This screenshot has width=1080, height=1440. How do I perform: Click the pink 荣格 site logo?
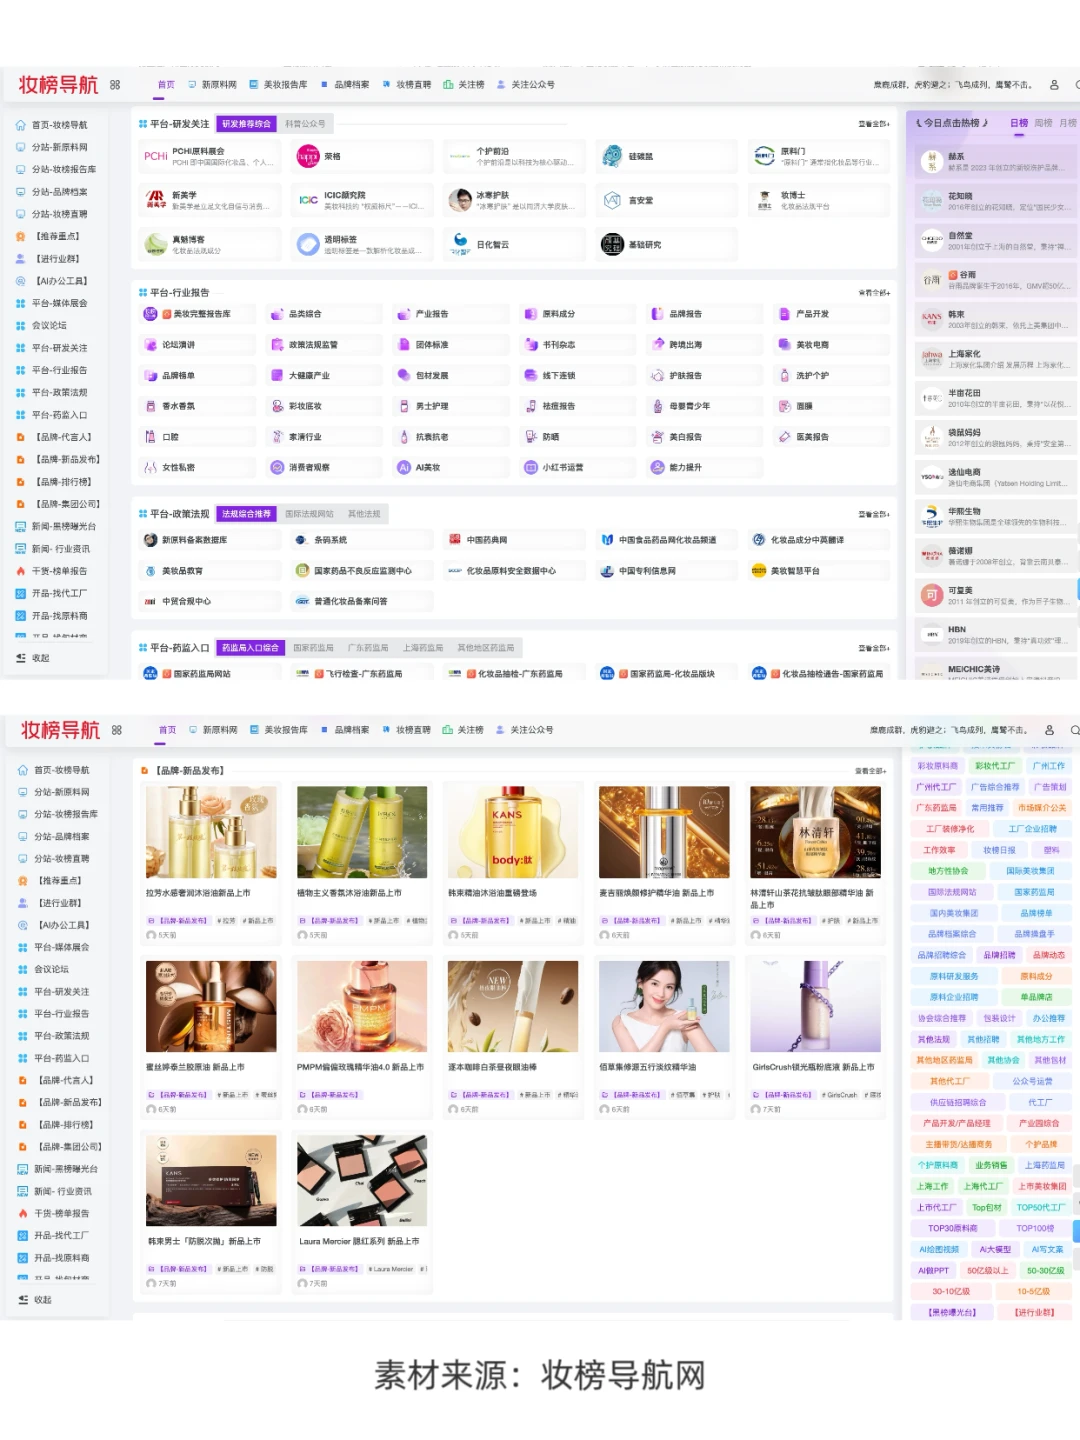click(308, 156)
